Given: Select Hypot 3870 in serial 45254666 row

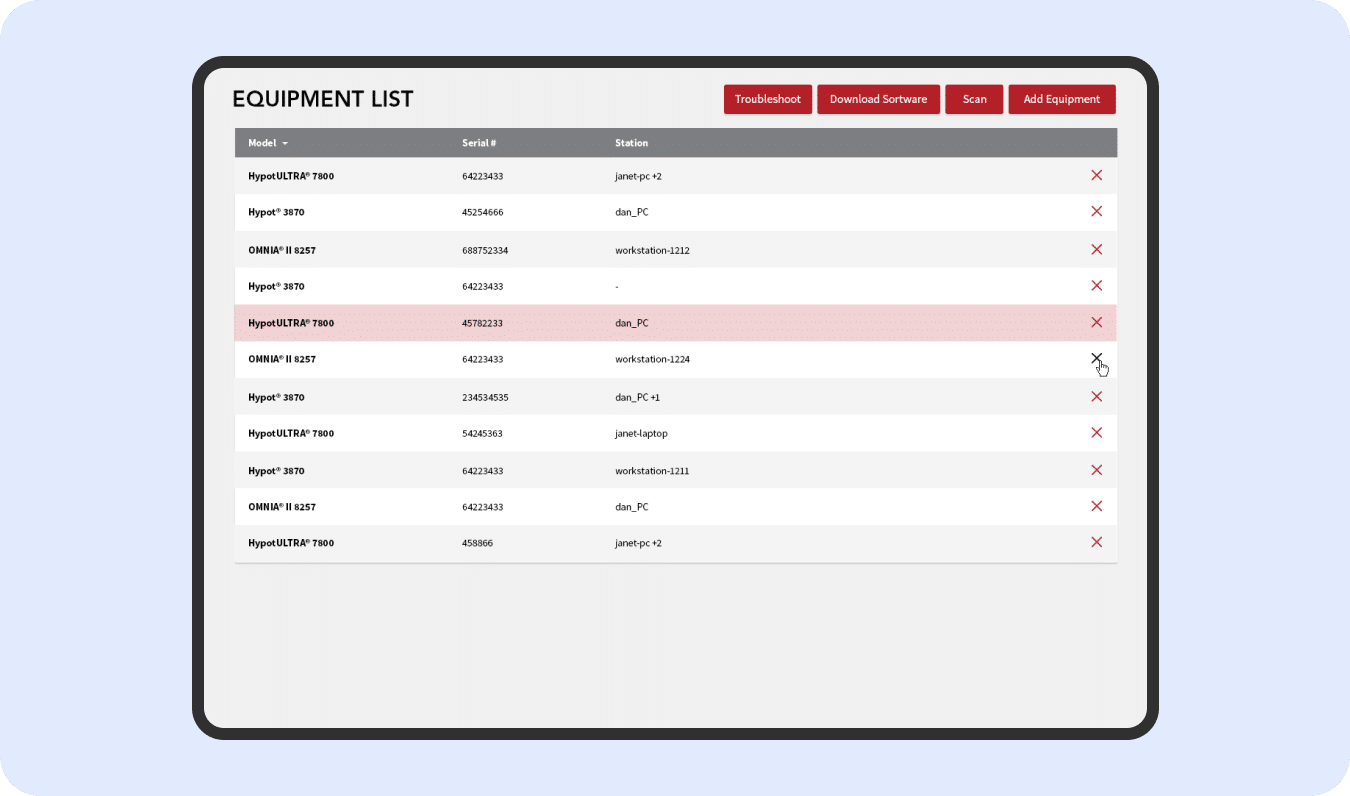Looking at the screenshot, I should [276, 212].
